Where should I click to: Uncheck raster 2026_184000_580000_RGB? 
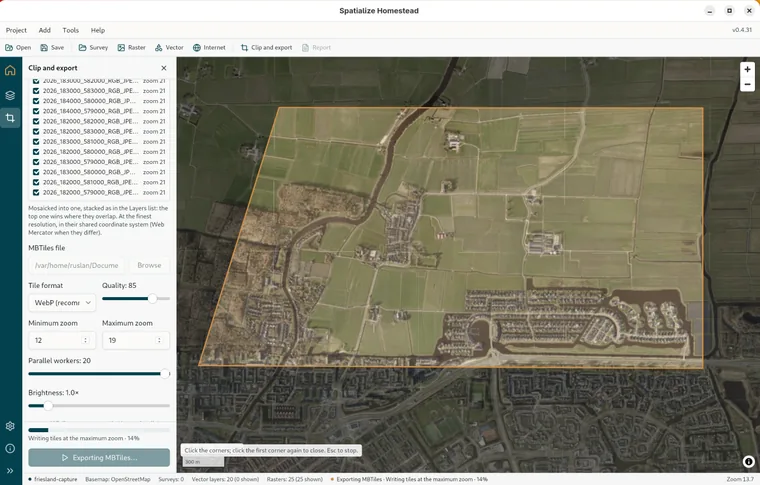[36, 101]
